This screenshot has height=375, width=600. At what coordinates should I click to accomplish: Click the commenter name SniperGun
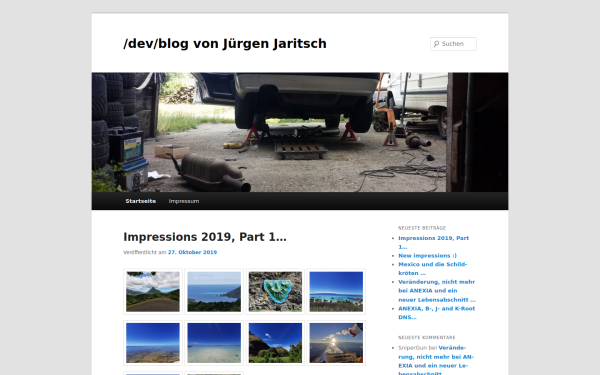[x=412, y=348]
